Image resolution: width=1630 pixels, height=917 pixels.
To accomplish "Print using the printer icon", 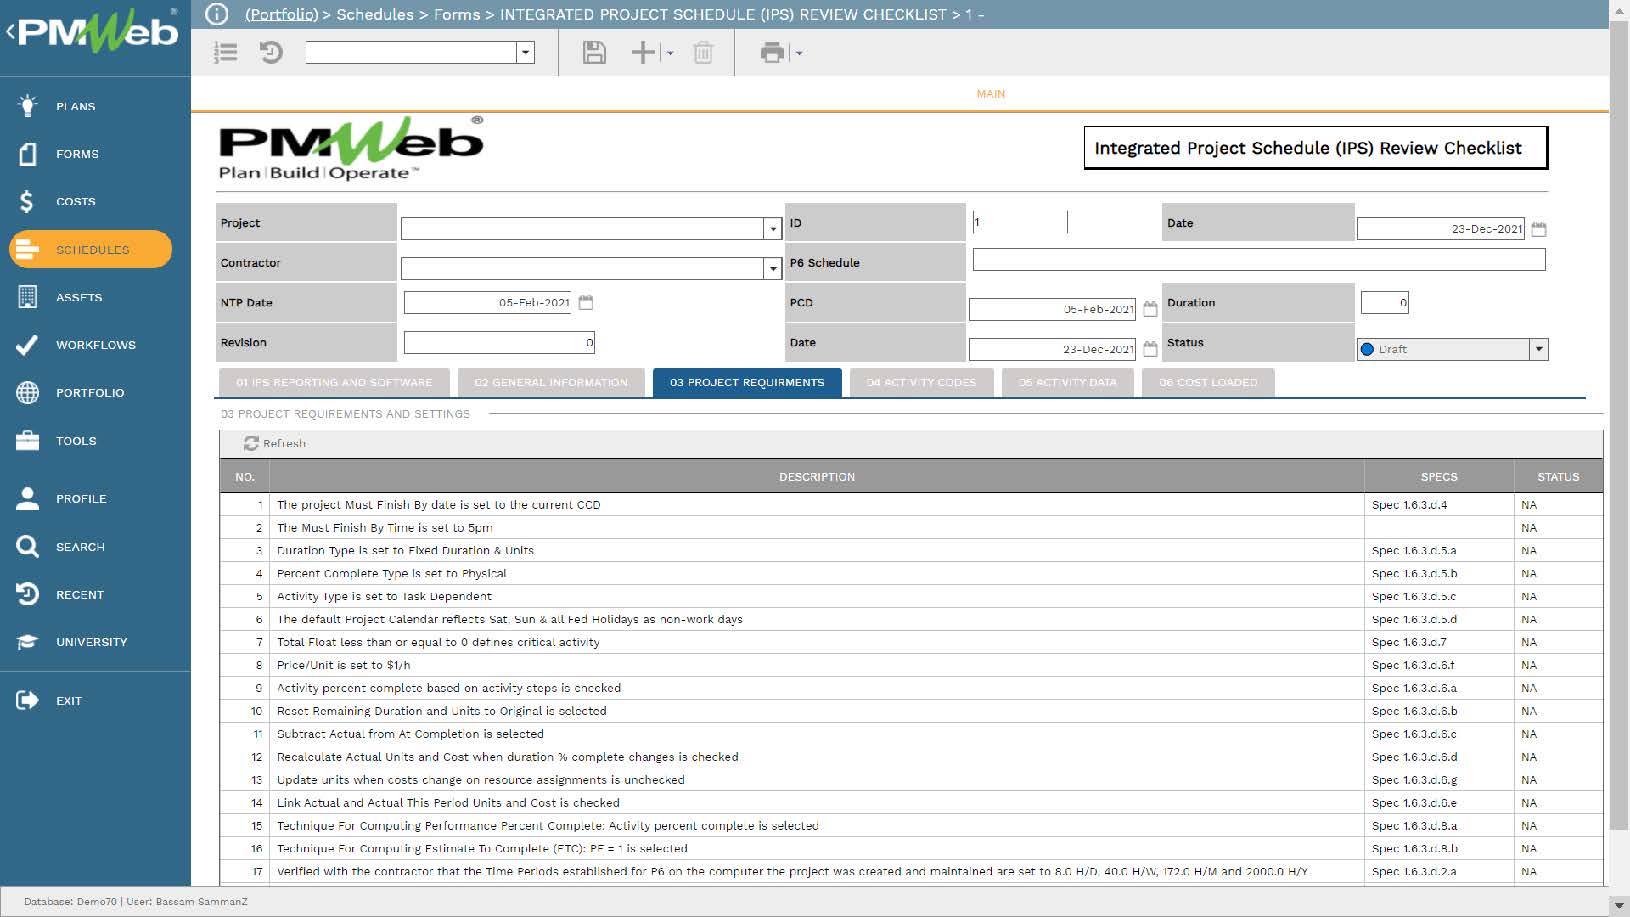I will point(772,52).
